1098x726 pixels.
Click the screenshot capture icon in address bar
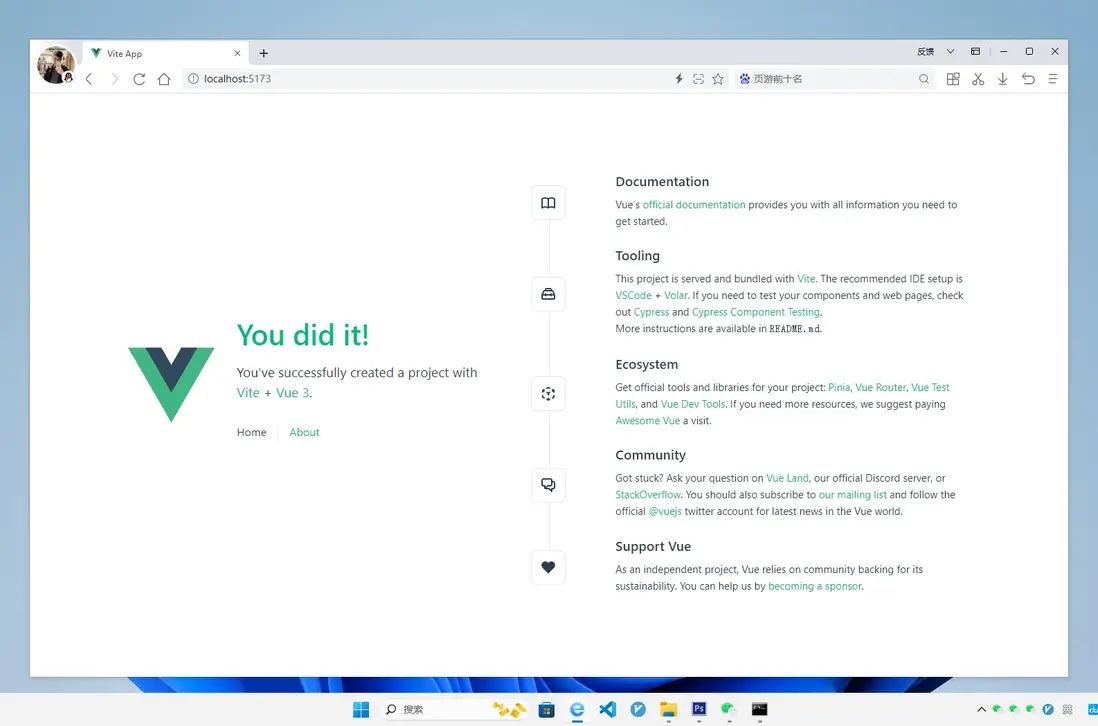698,79
